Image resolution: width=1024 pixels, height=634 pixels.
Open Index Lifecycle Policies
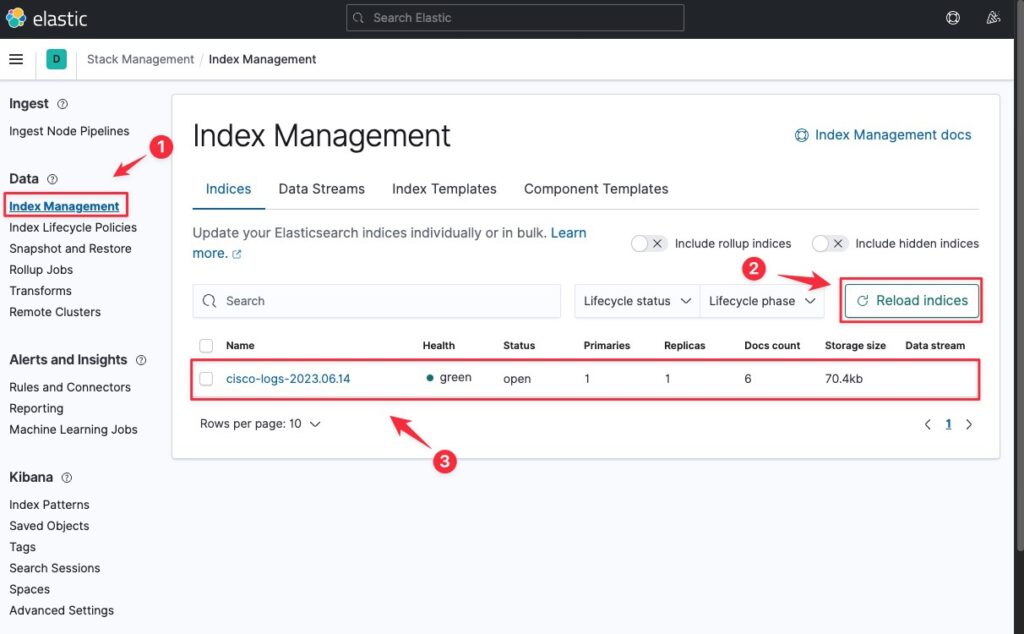73,228
